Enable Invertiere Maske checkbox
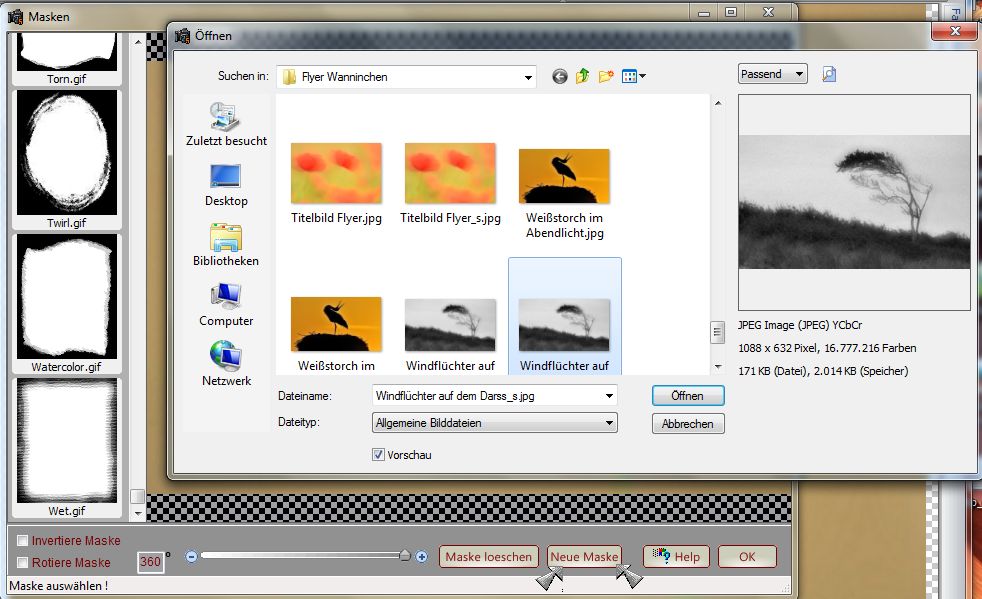 22,541
